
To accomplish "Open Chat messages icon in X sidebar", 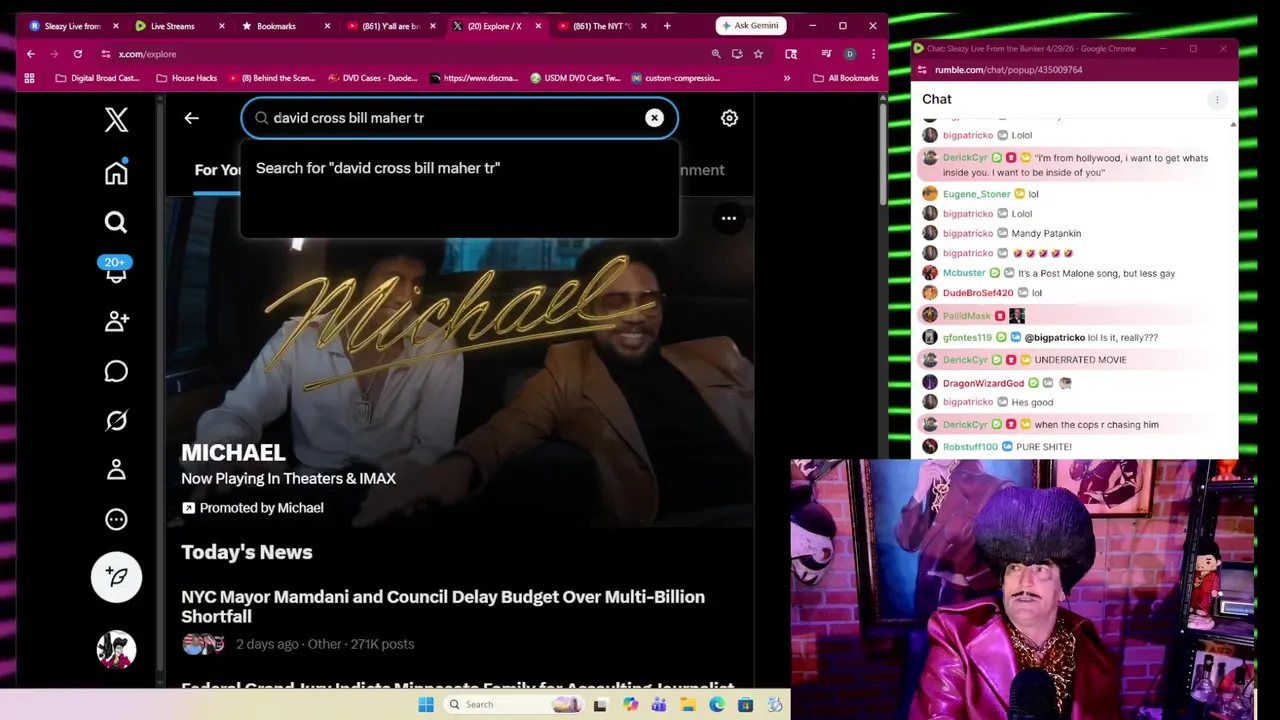I will tap(116, 371).
